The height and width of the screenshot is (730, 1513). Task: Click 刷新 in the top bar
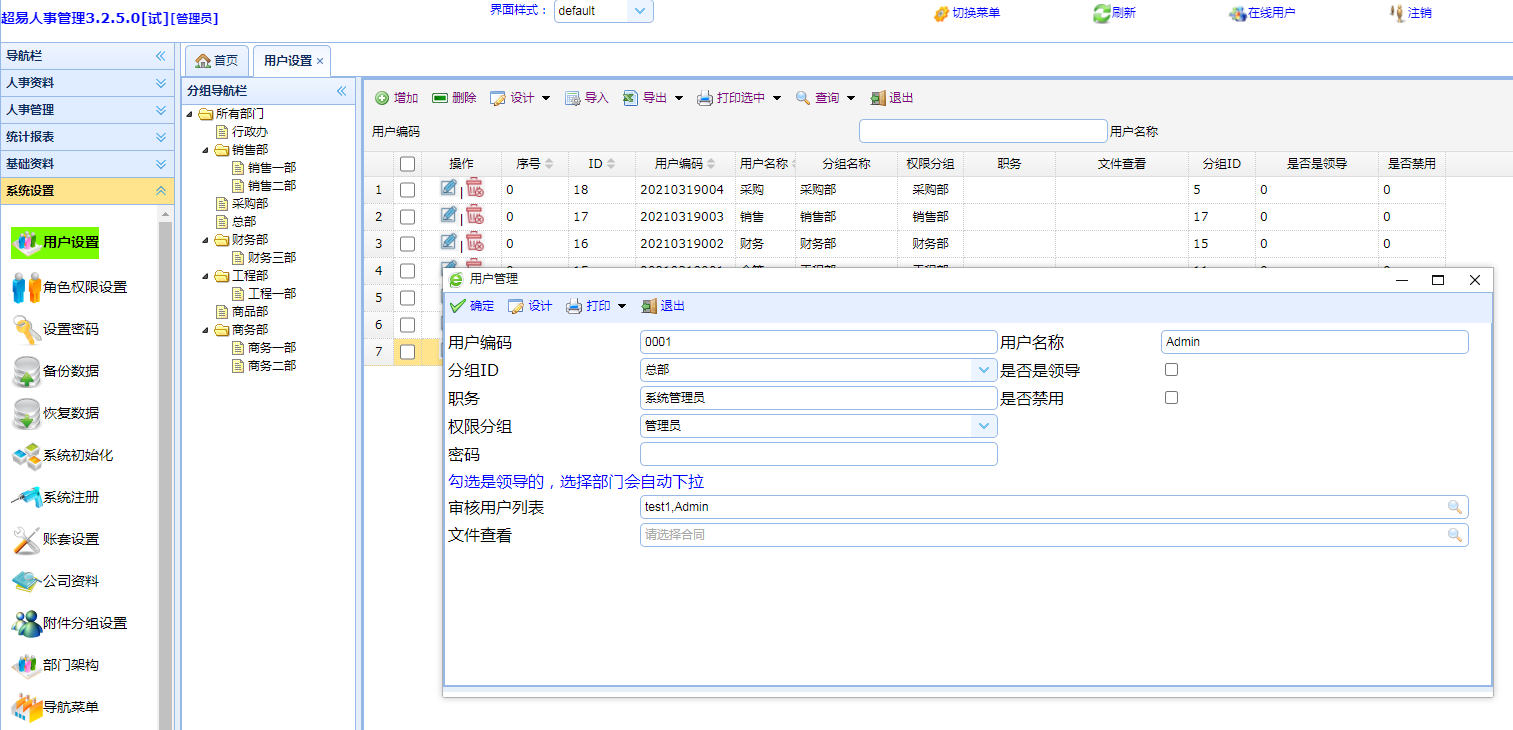coord(1114,13)
